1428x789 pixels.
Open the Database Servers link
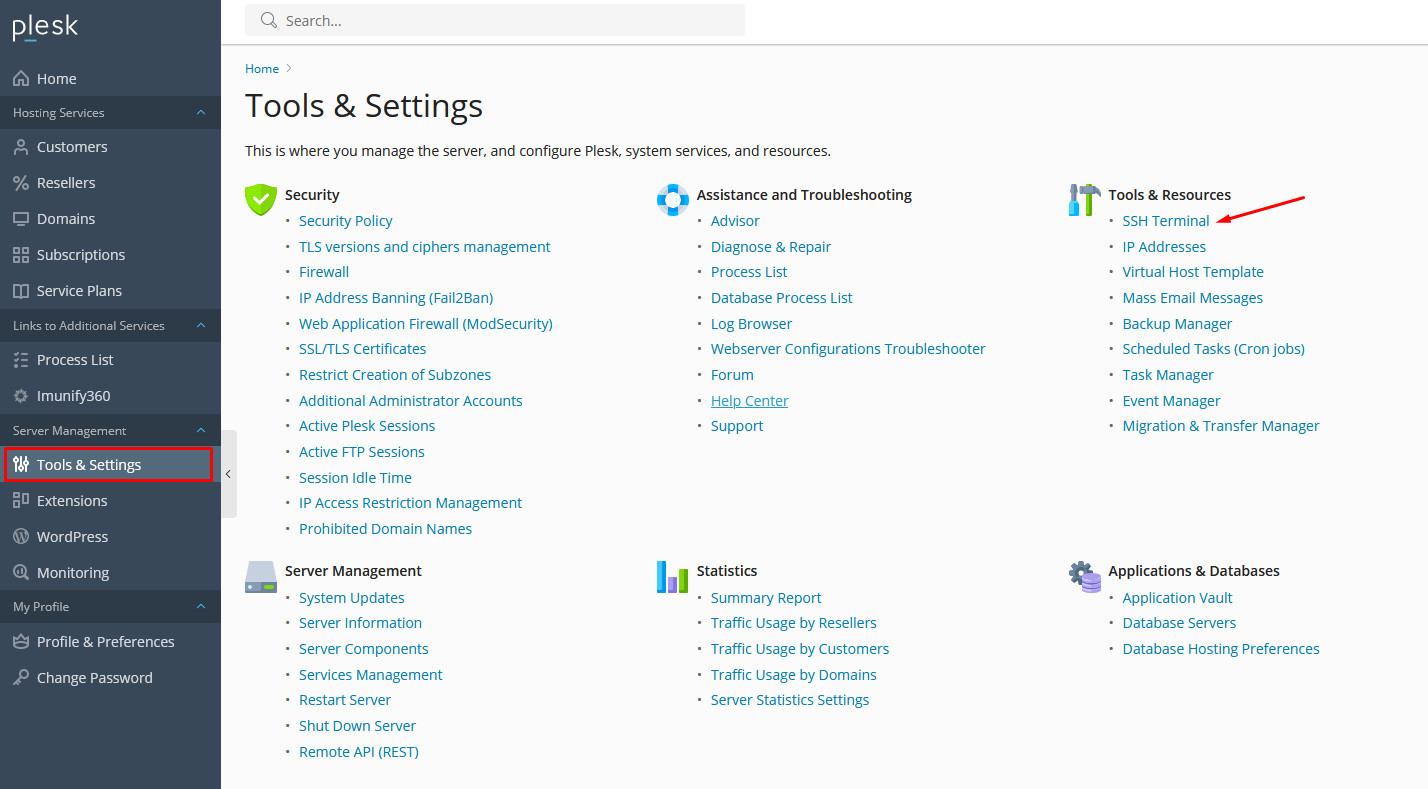tap(1179, 622)
